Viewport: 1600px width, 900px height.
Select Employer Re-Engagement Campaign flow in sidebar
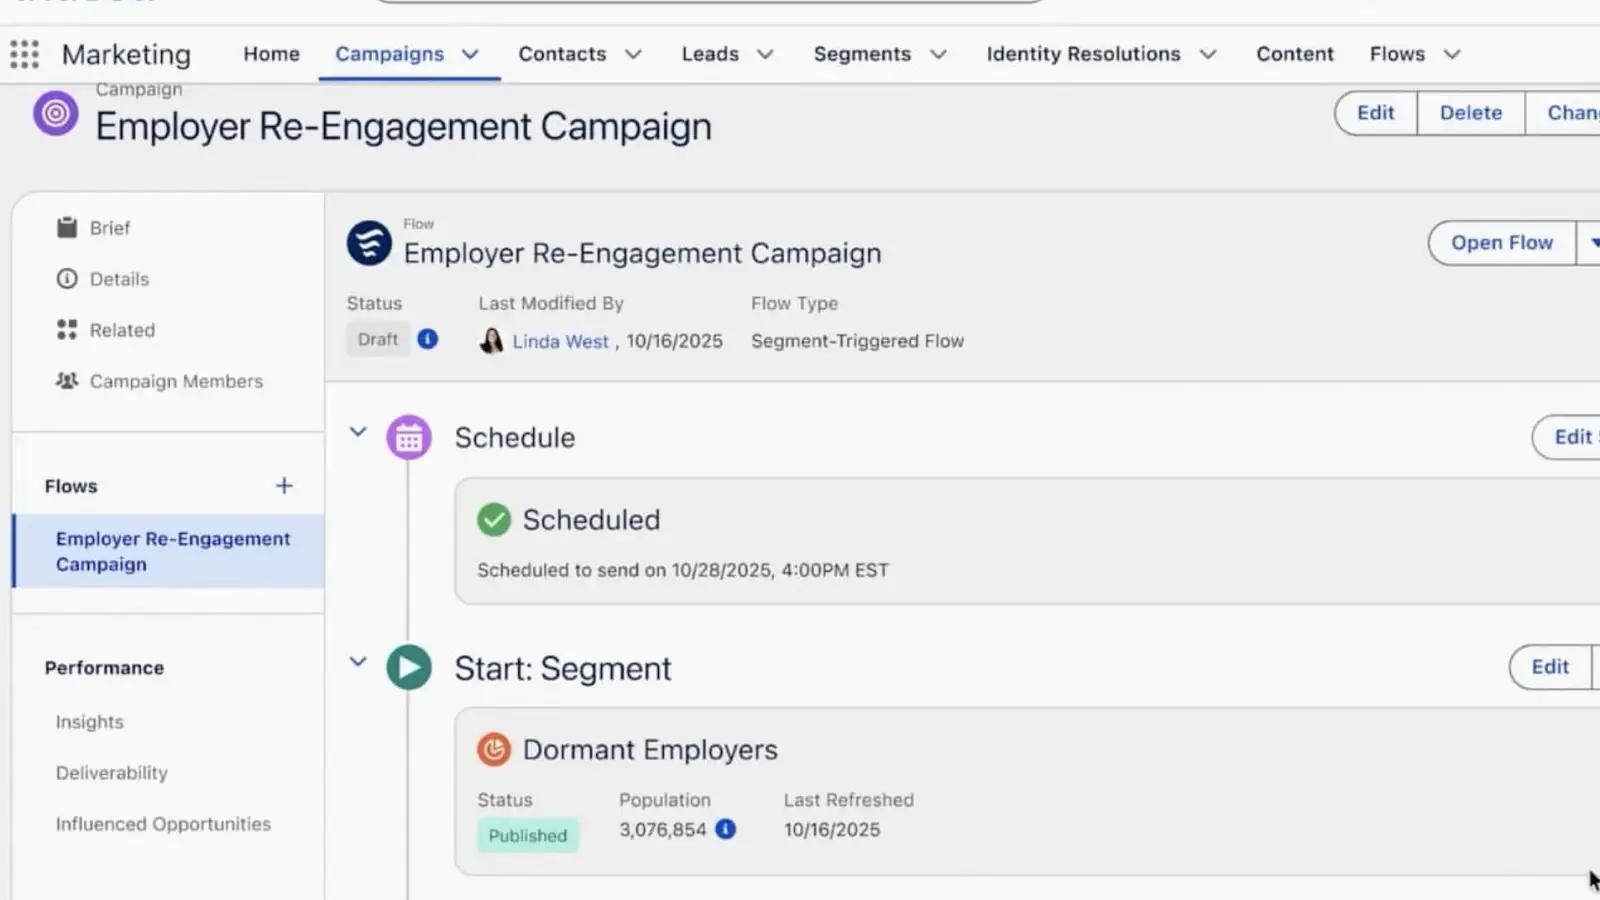(x=168, y=551)
